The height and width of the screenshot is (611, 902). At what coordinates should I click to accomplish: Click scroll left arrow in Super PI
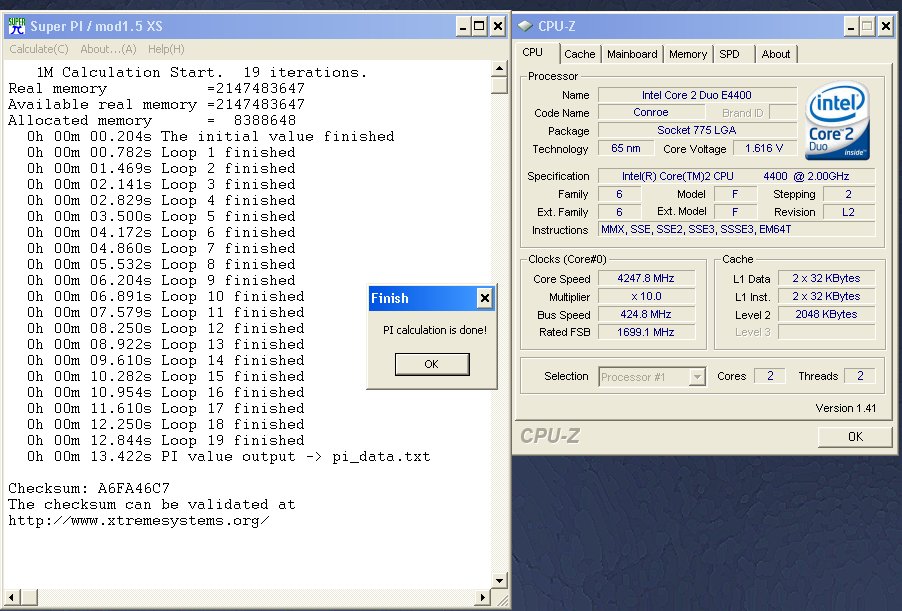(12, 597)
